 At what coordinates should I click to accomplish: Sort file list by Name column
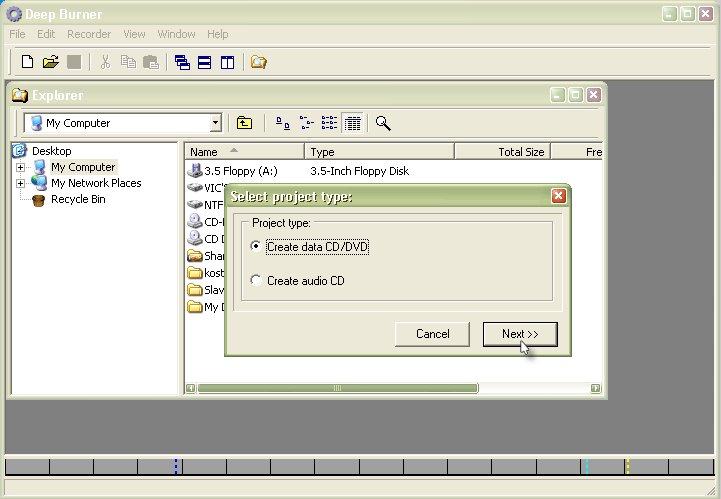[x=244, y=151]
